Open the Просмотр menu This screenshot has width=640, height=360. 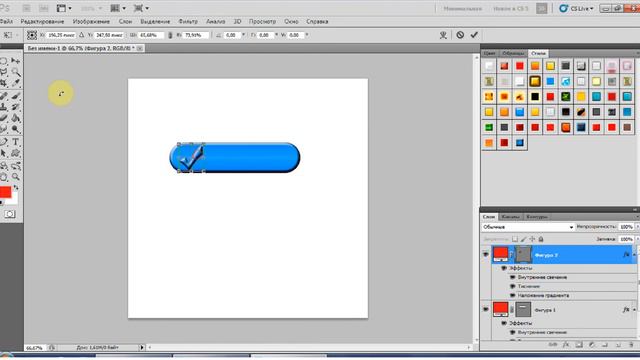click(262, 21)
